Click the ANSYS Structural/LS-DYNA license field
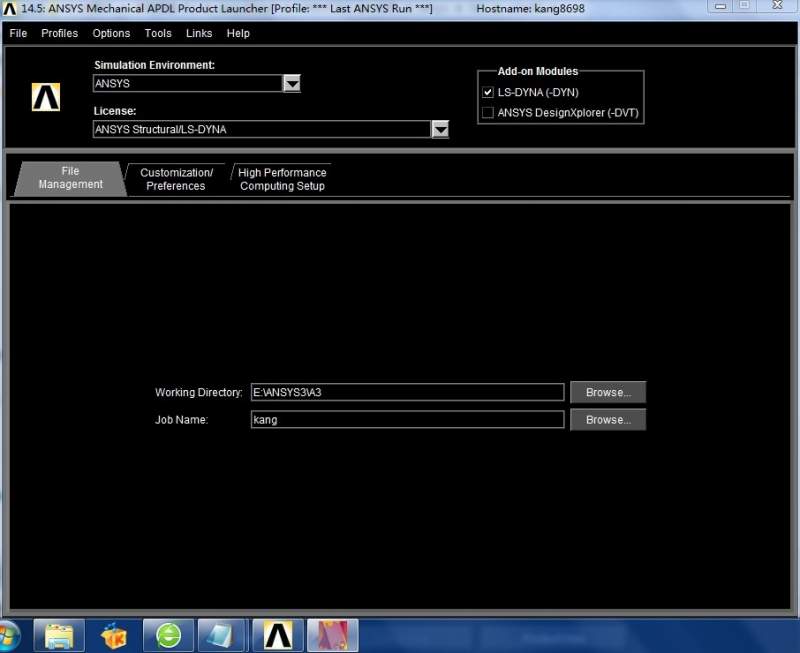Screen dimensions: 800x653 262,130
